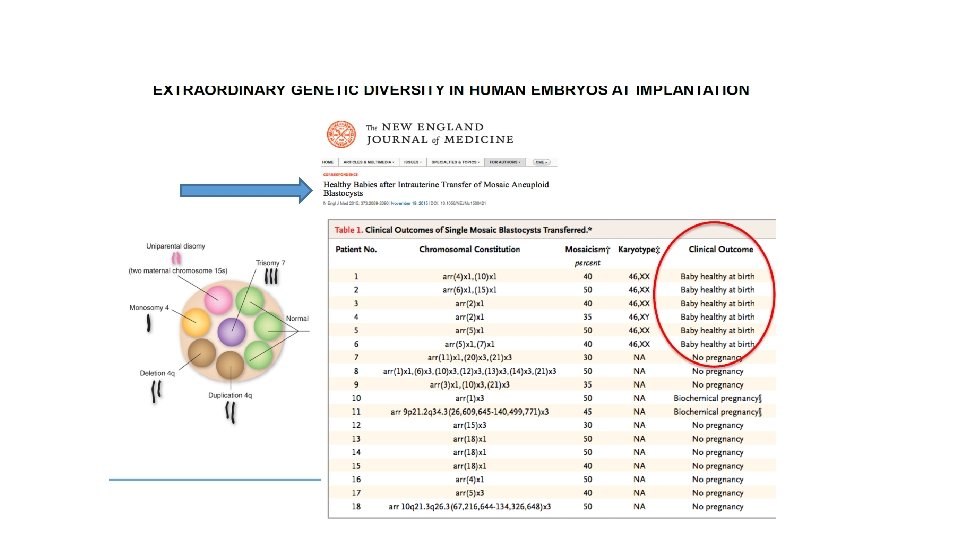Click 'Biochemical pregnancy' outcome for patient 10

pos(717,398)
